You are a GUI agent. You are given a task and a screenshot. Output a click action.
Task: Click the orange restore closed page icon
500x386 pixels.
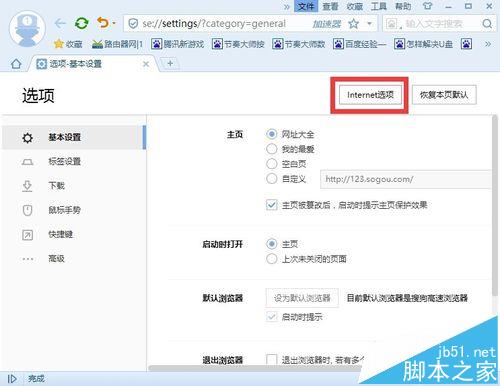coord(103,23)
